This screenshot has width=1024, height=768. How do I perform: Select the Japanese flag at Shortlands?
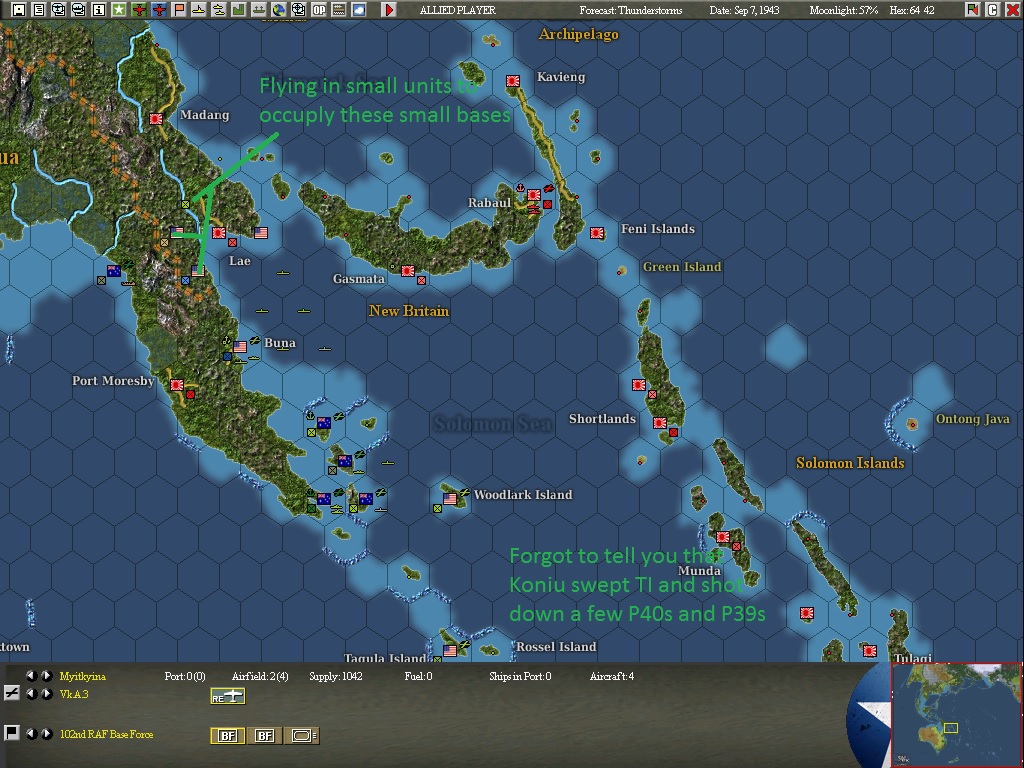[x=660, y=423]
